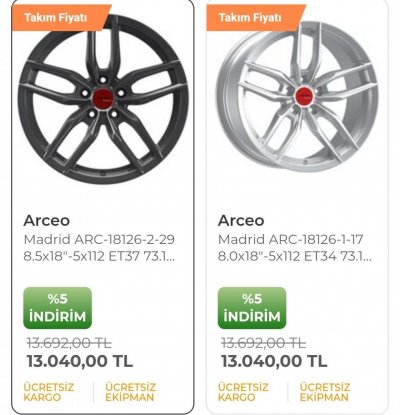Click the red center cap of the grey wheel
Screen dimensions: 400x415
click(x=103, y=97)
